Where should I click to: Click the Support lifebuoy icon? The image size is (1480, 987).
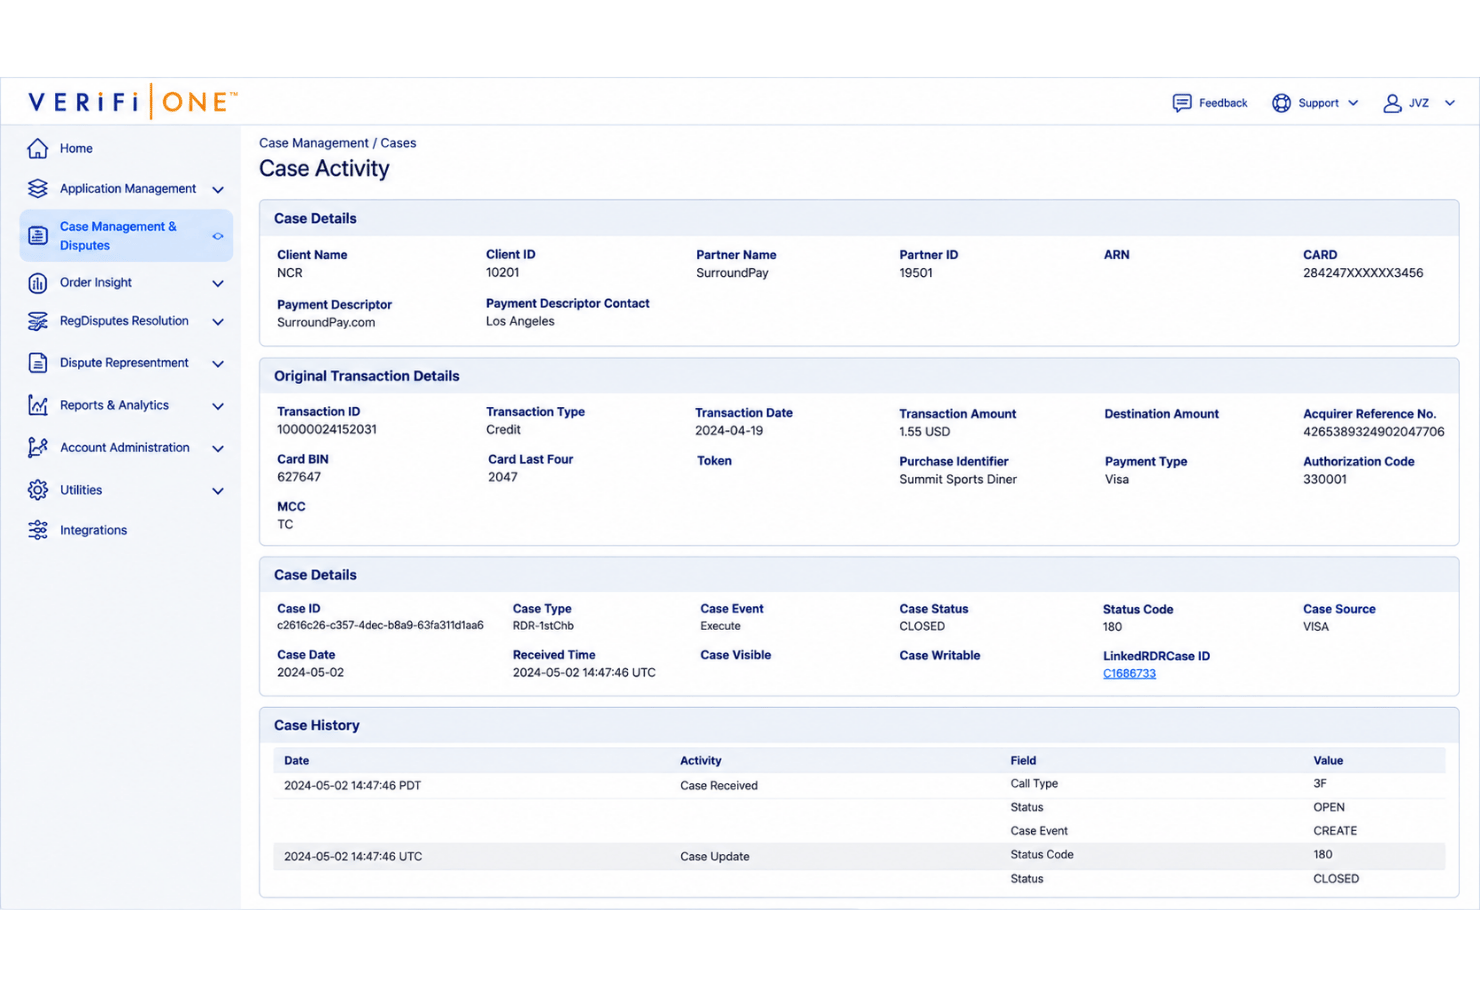[1281, 103]
